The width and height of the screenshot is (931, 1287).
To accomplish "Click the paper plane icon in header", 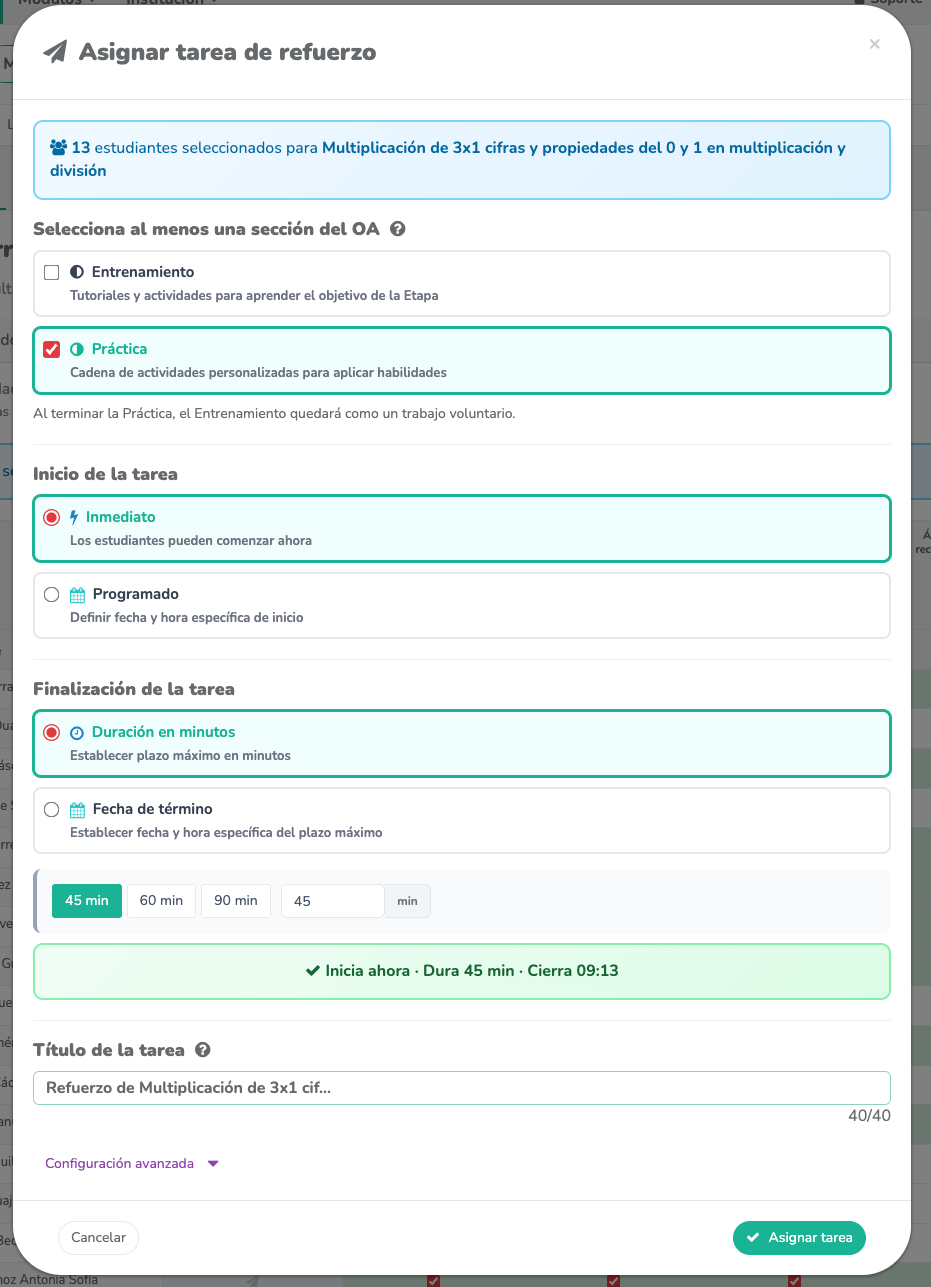I will [56, 52].
